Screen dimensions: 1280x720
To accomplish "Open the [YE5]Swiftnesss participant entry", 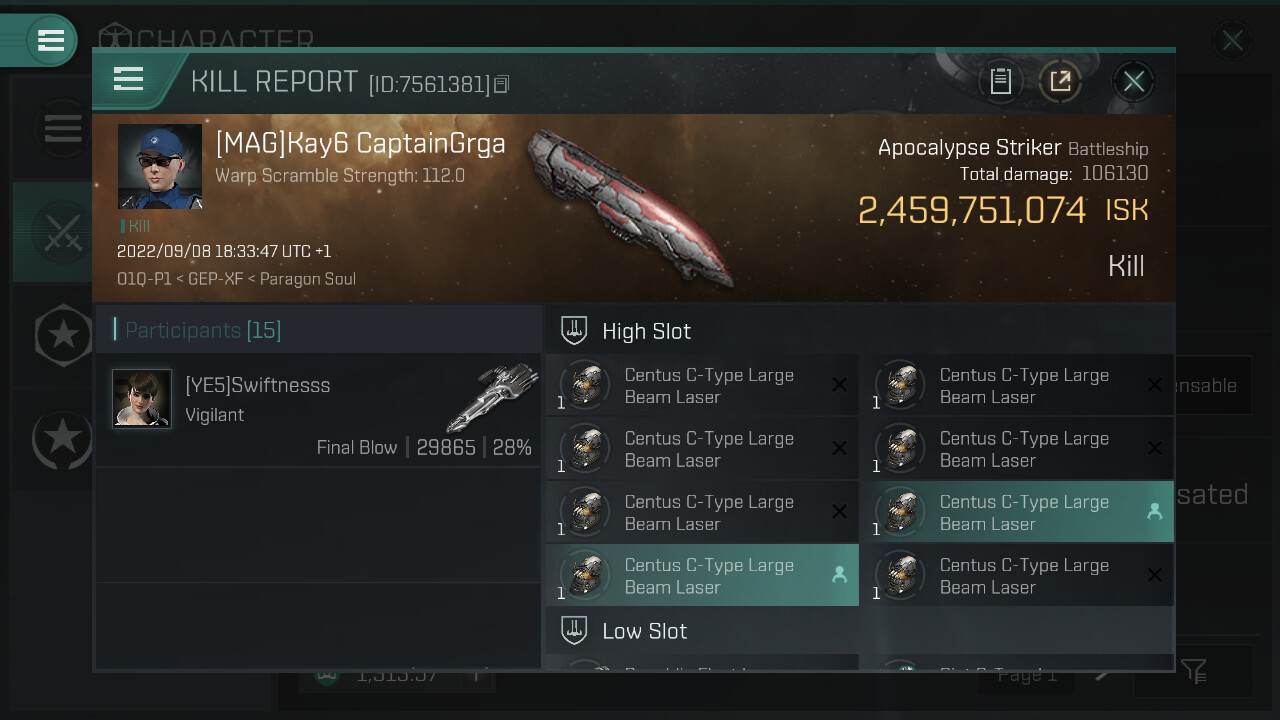I will tap(318, 410).
